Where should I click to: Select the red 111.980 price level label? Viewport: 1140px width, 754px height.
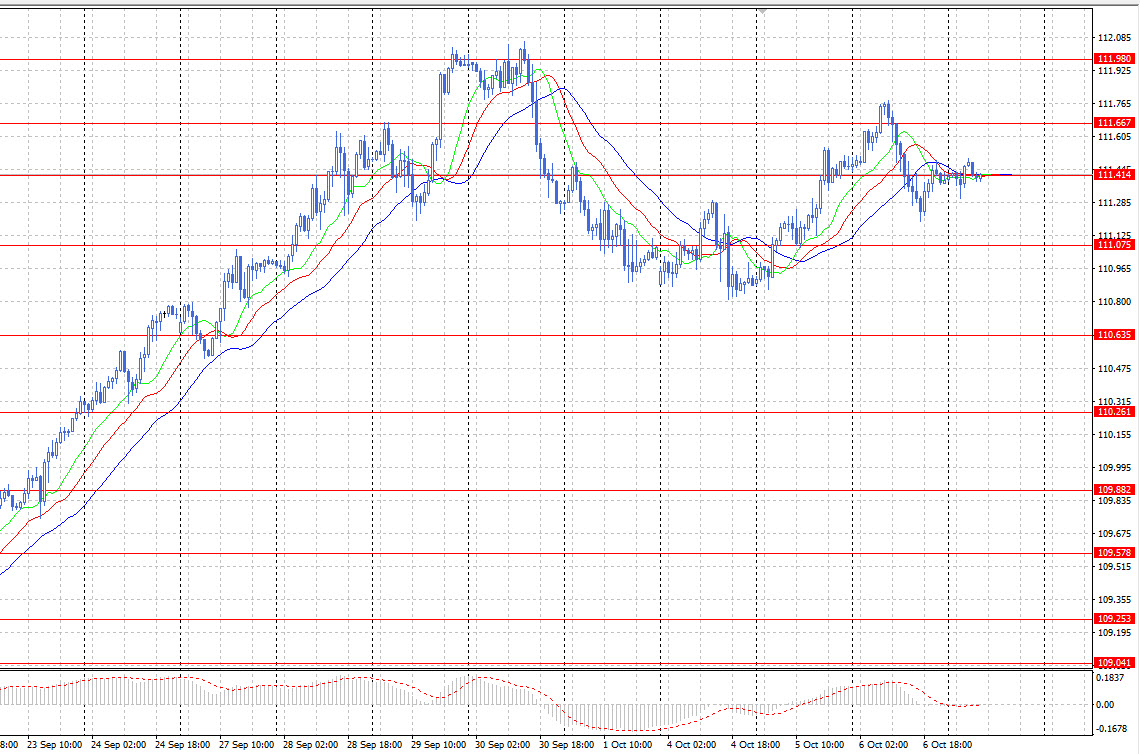[x=1114, y=59]
